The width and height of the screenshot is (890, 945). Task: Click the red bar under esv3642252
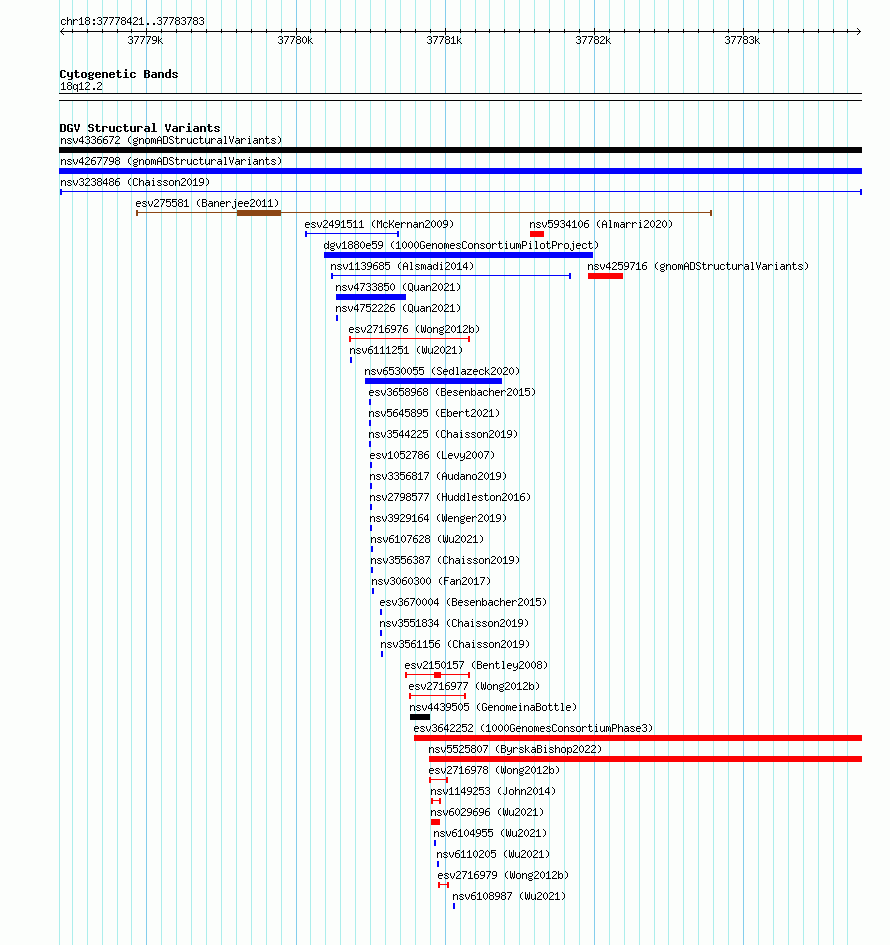pos(638,738)
